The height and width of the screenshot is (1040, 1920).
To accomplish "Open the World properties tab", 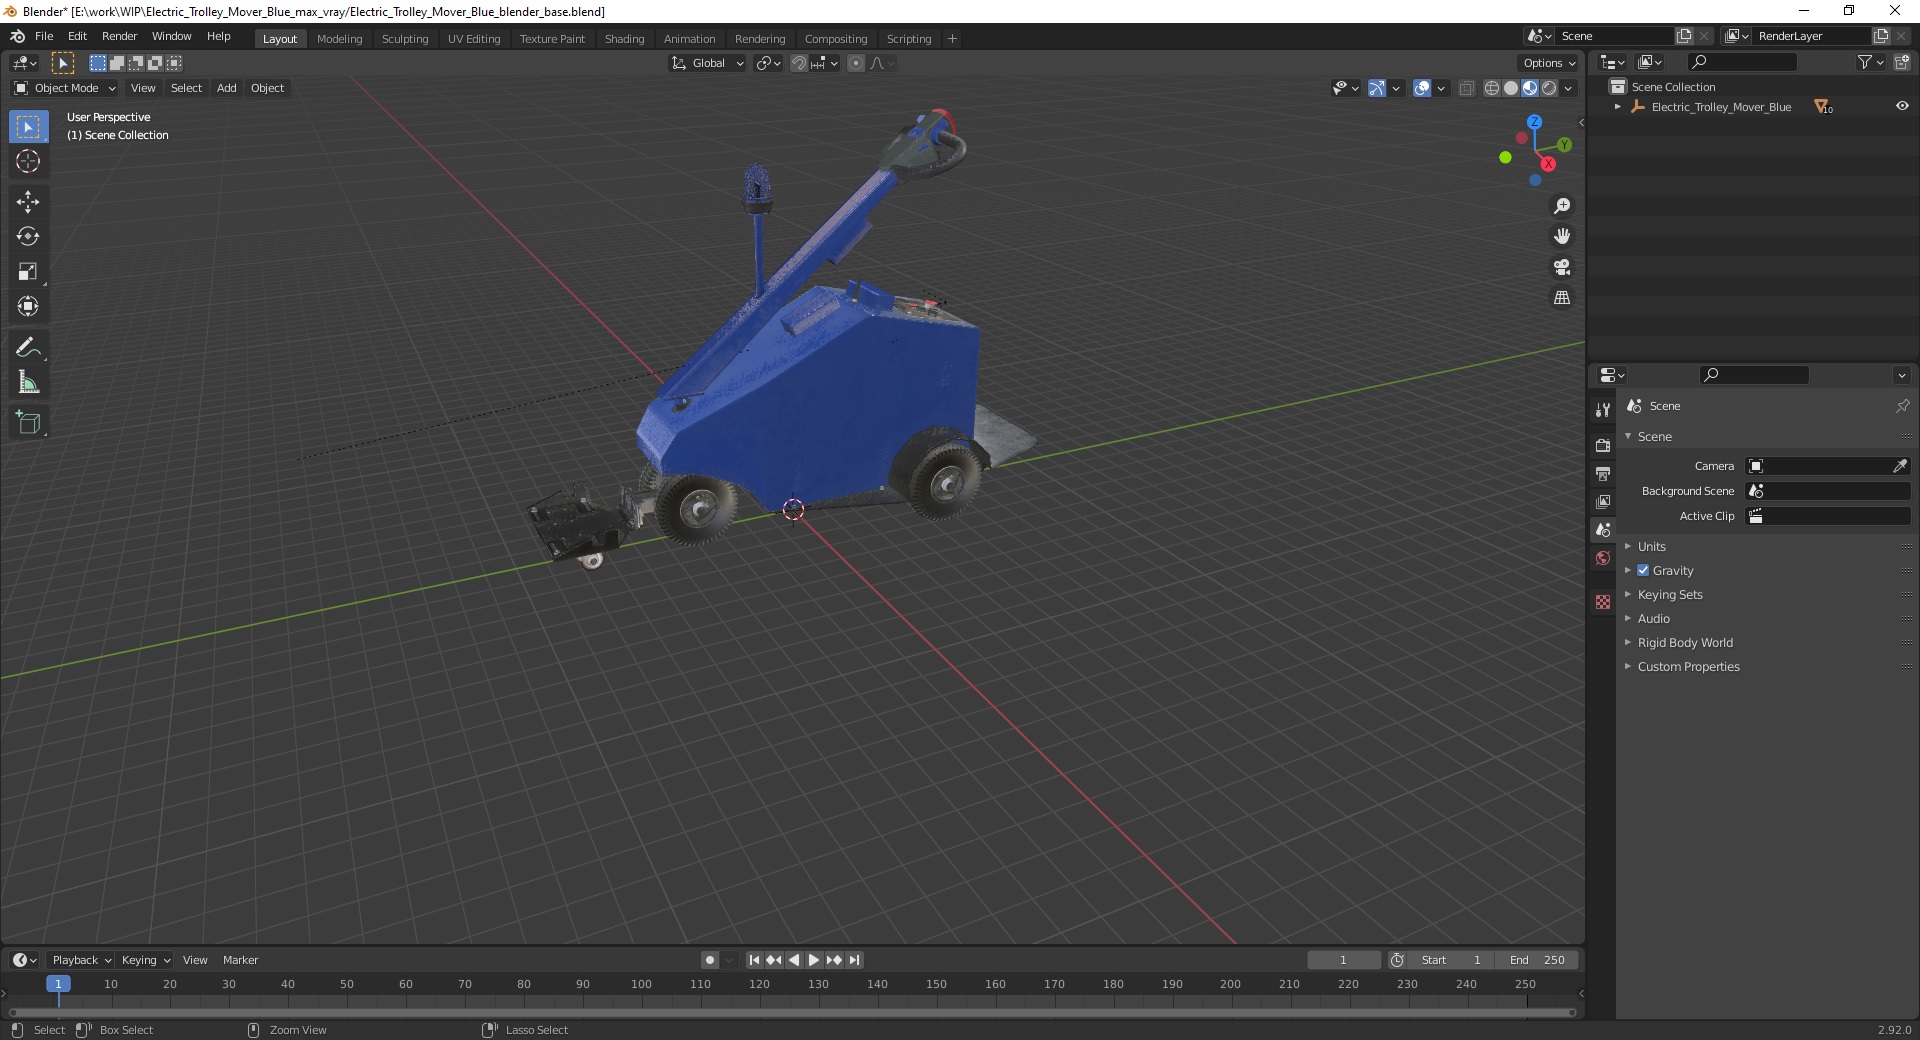I will 1603,558.
